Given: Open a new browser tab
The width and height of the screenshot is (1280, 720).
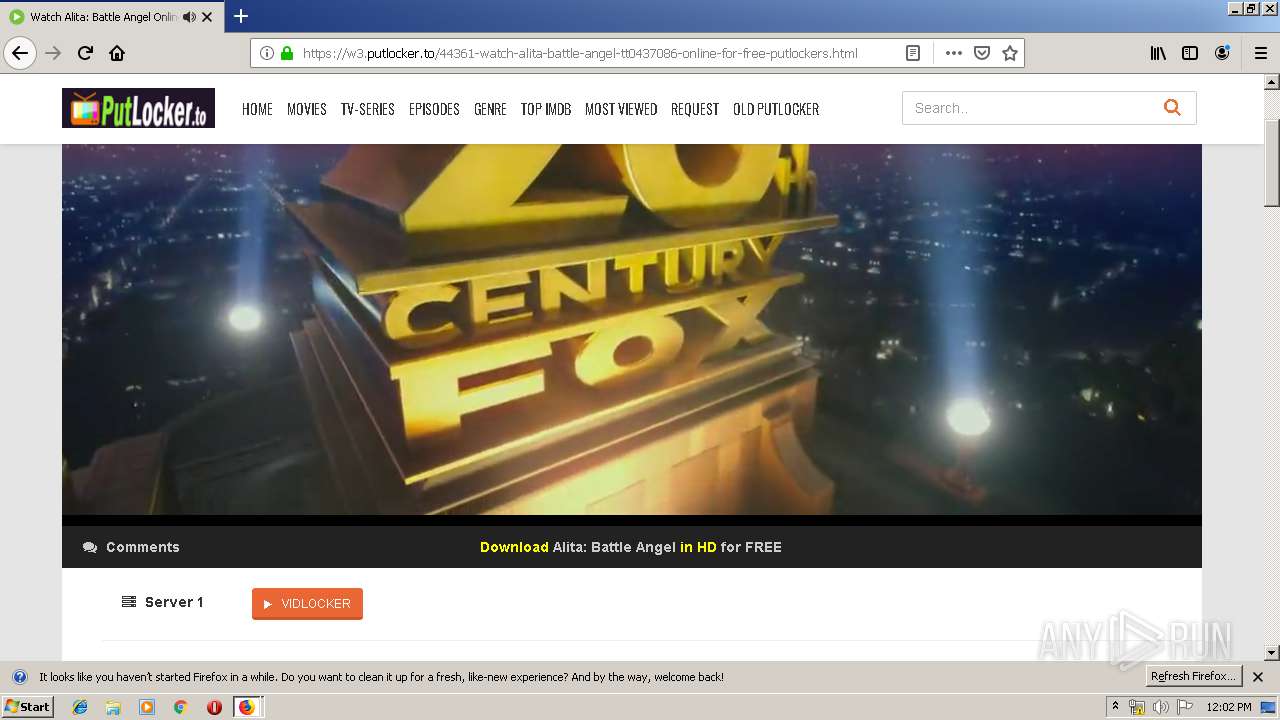Looking at the screenshot, I should click(241, 16).
